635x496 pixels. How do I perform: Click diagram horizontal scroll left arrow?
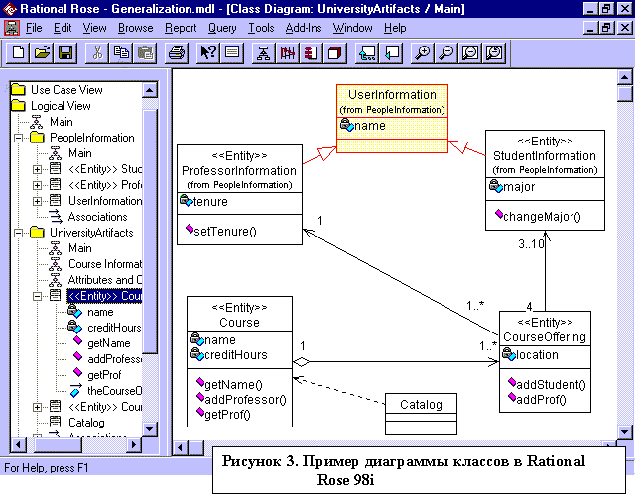181,447
